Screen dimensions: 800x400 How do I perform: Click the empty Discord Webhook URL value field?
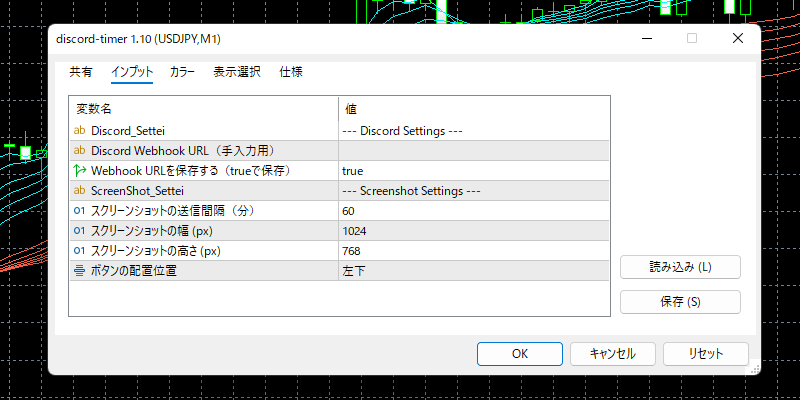point(473,150)
